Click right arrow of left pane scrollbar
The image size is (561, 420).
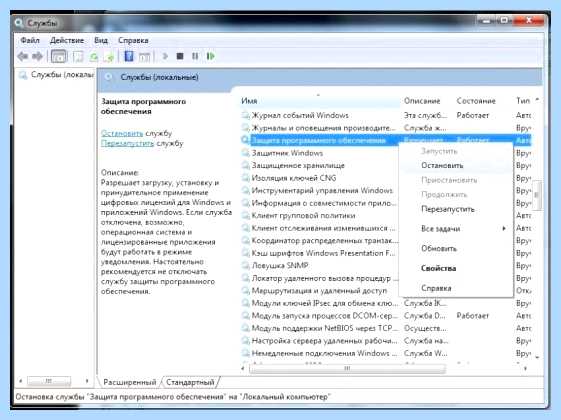[87, 381]
